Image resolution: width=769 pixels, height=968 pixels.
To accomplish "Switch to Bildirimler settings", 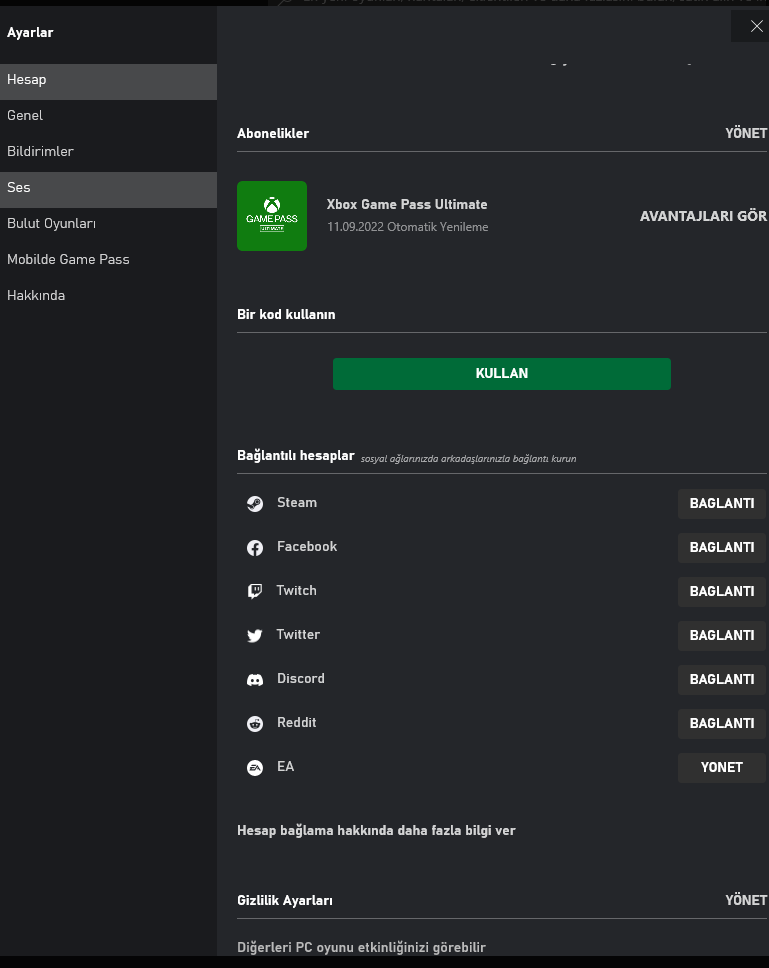I will [40, 152].
